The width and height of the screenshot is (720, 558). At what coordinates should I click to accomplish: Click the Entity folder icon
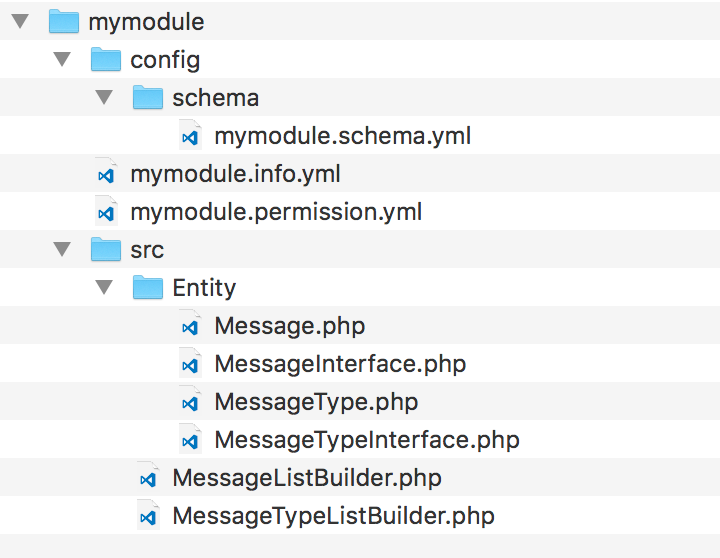(x=148, y=287)
